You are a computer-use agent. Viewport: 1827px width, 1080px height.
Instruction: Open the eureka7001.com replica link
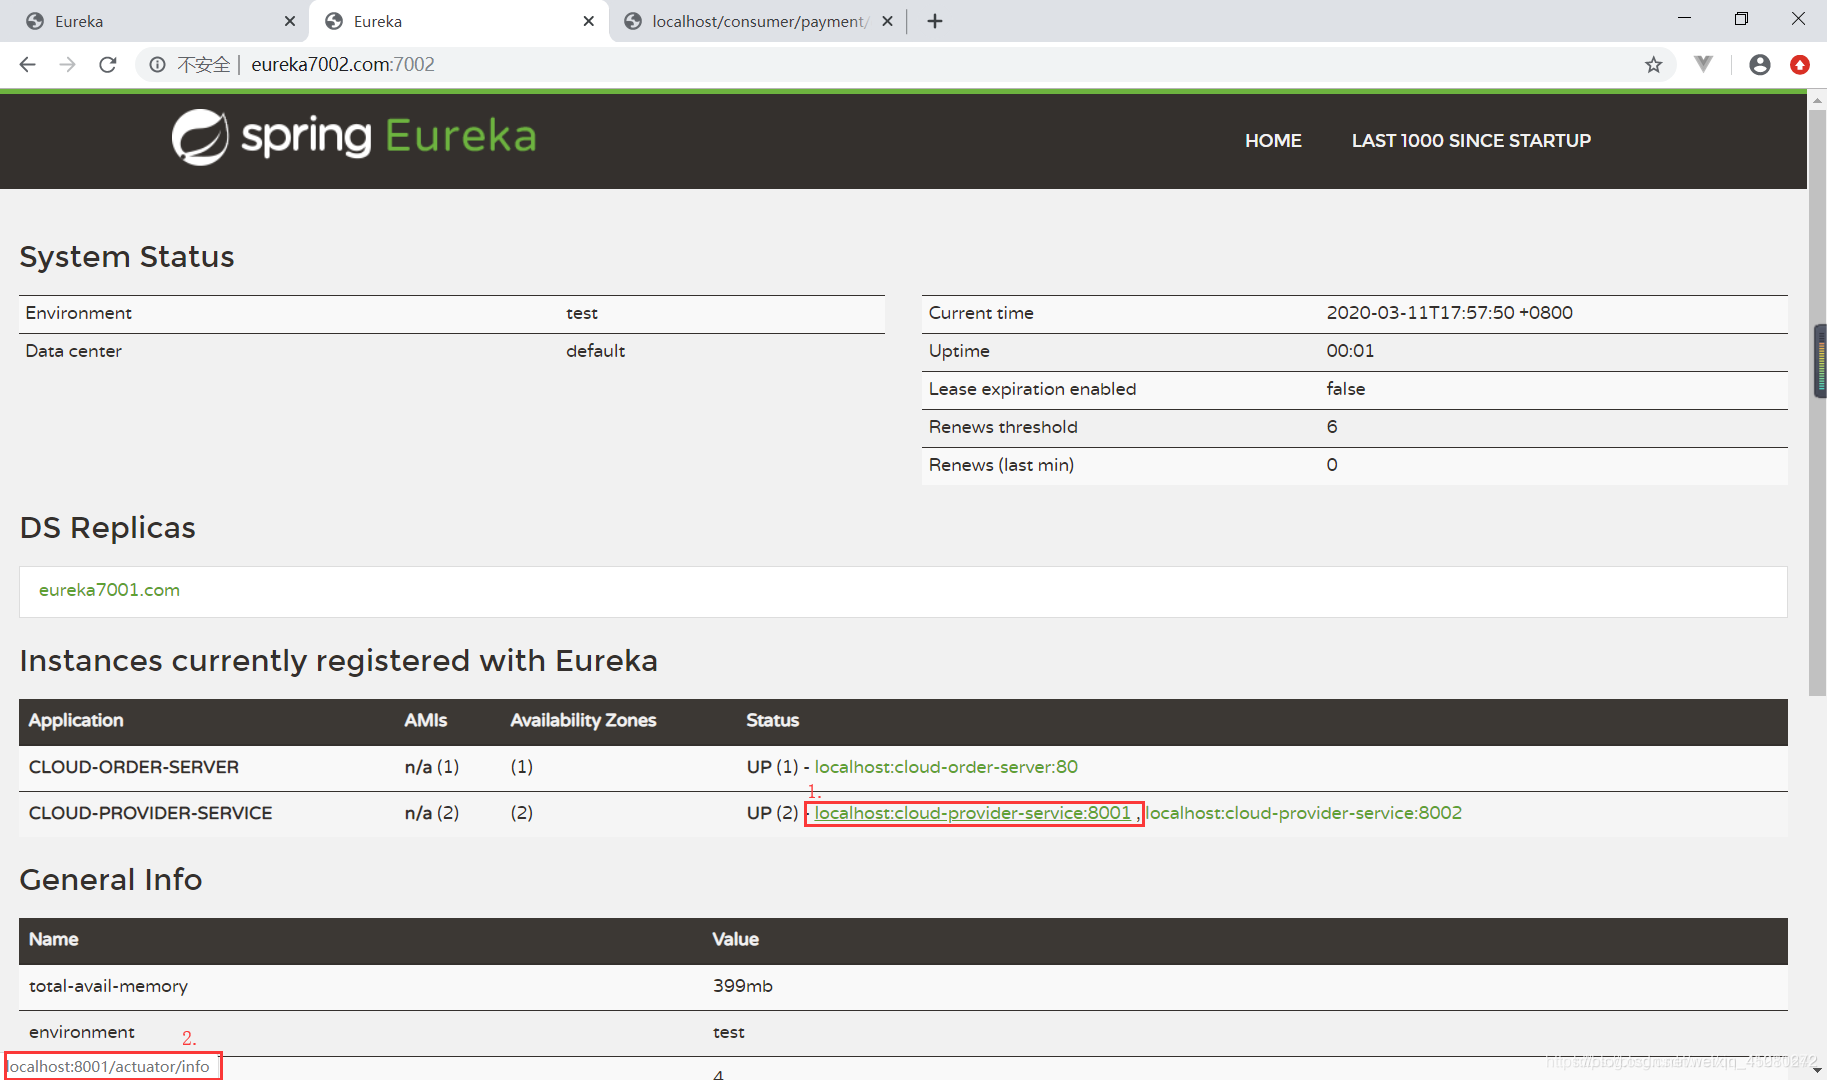(x=109, y=590)
